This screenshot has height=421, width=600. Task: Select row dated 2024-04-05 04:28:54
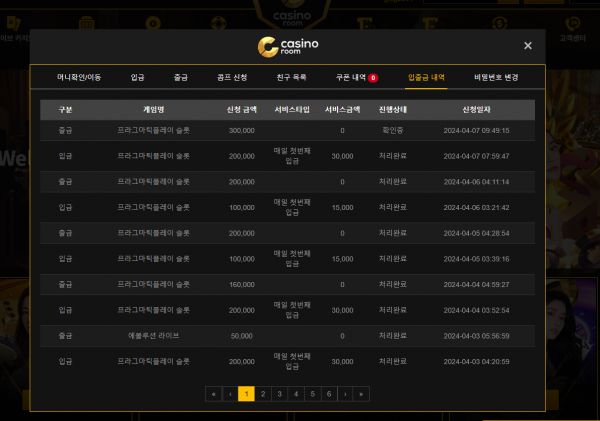(x=287, y=233)
